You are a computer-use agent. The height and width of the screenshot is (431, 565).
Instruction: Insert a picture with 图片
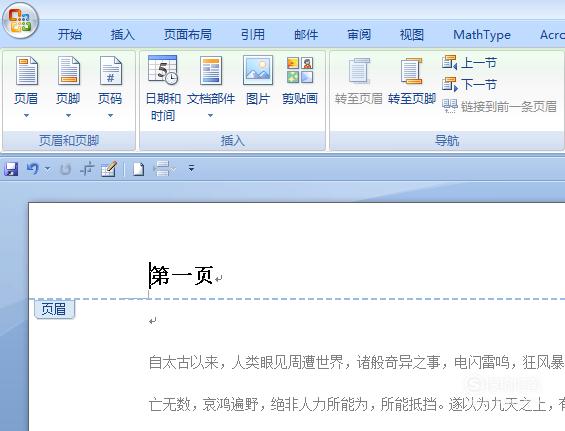[258, 80]
